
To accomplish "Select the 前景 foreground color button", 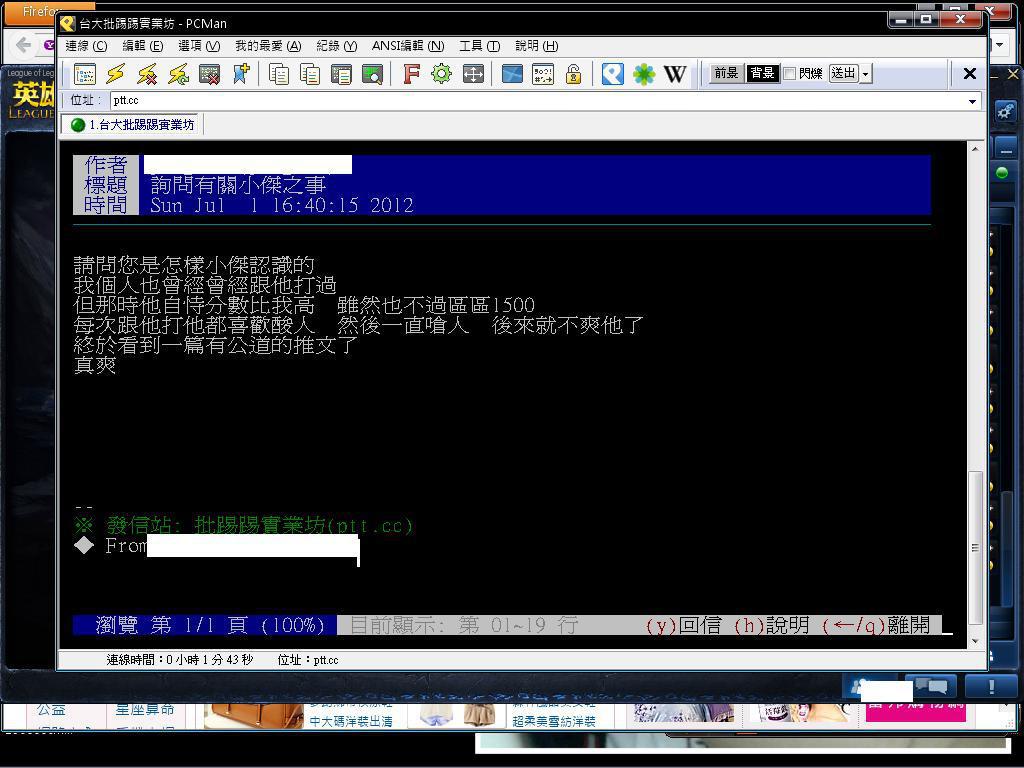I will click(x=726, y=73).
